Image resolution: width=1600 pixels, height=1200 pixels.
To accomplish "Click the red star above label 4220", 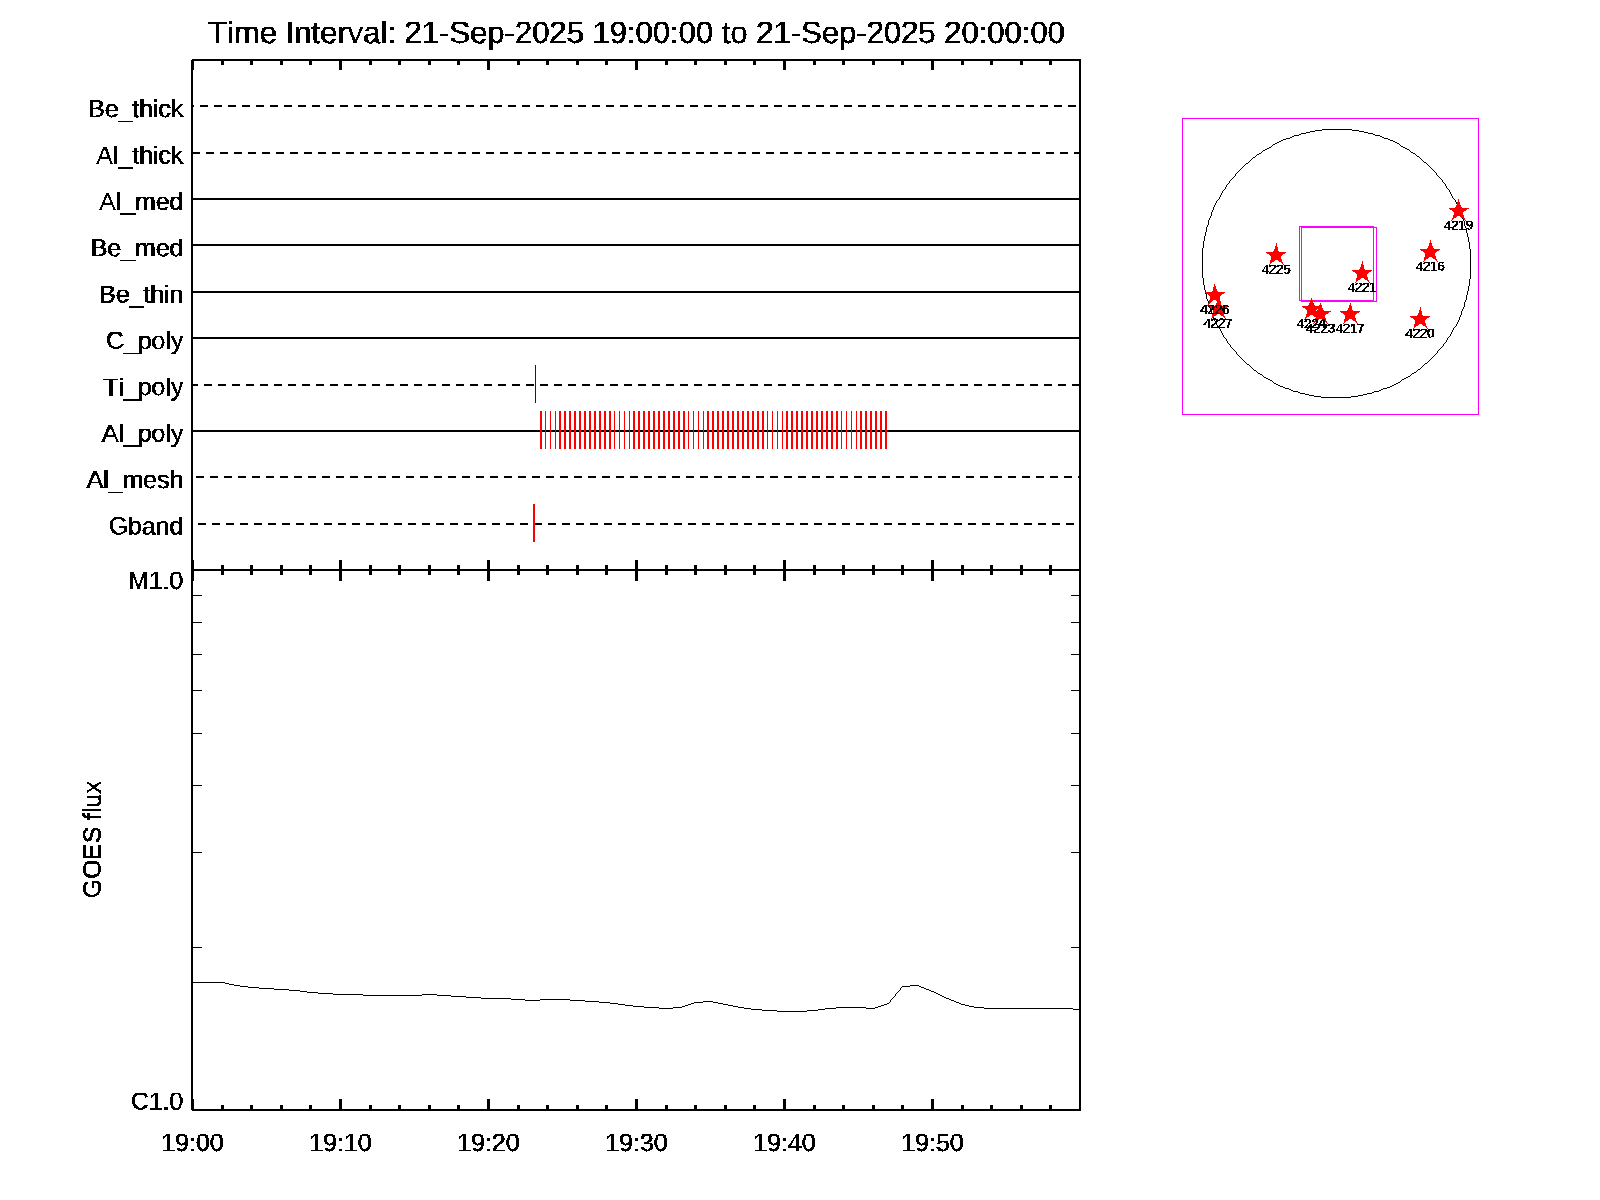I will 1420,319.
